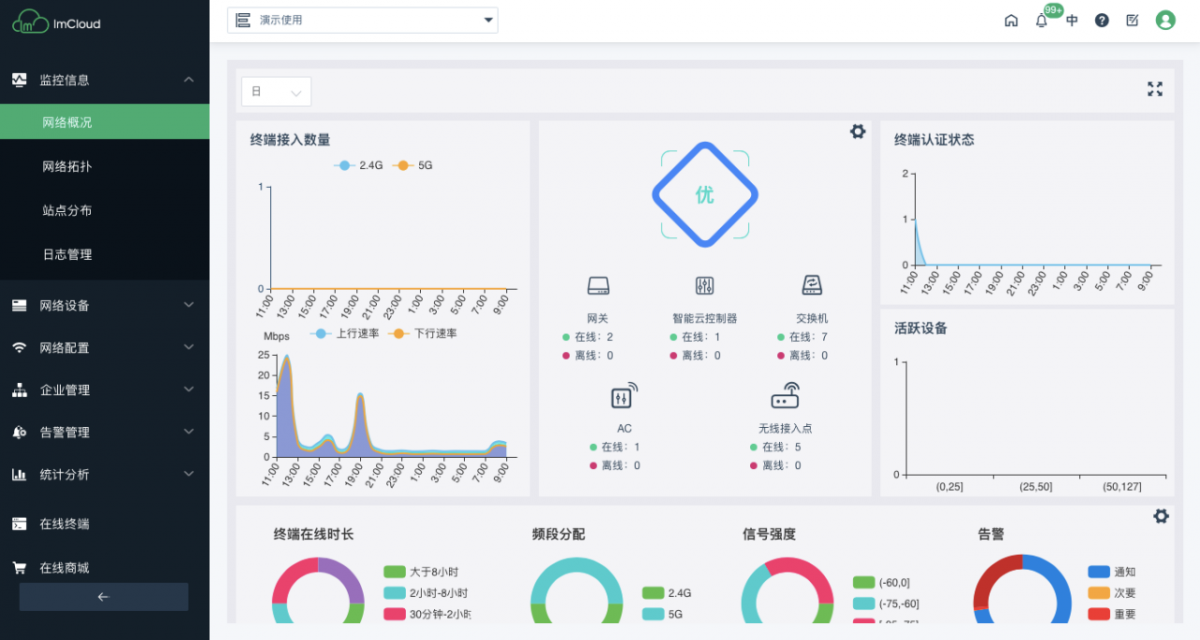Click the gateway (网关) device icon
This screenshot has width=1200, height=640.
[598, 287]
